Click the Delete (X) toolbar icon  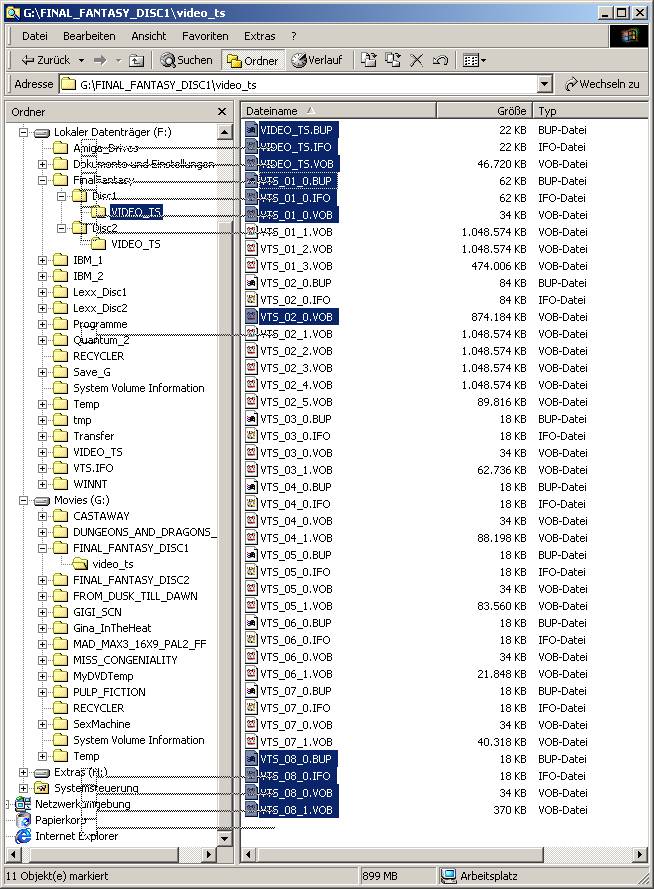coord(417,61)
